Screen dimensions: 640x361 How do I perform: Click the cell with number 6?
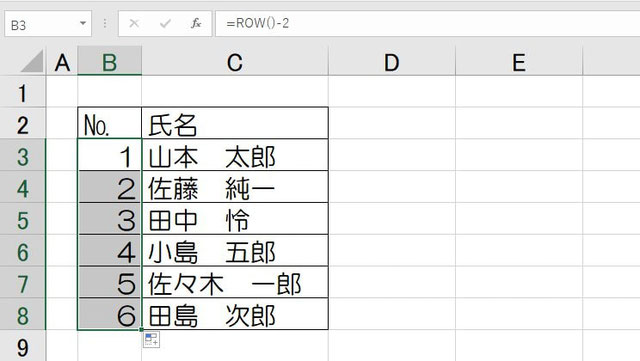[x=109, y=314]
